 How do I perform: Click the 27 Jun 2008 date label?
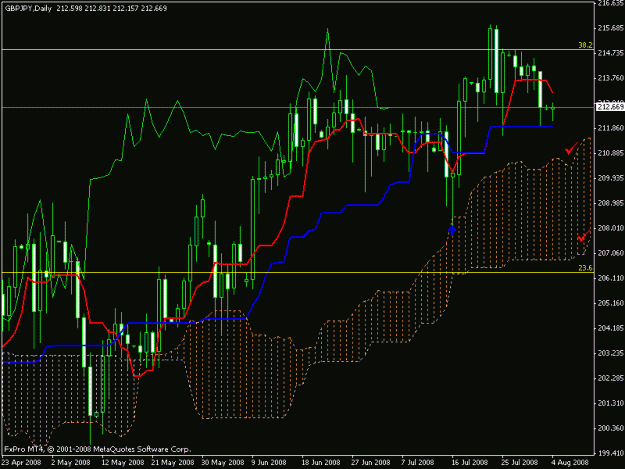click(371, 463)
